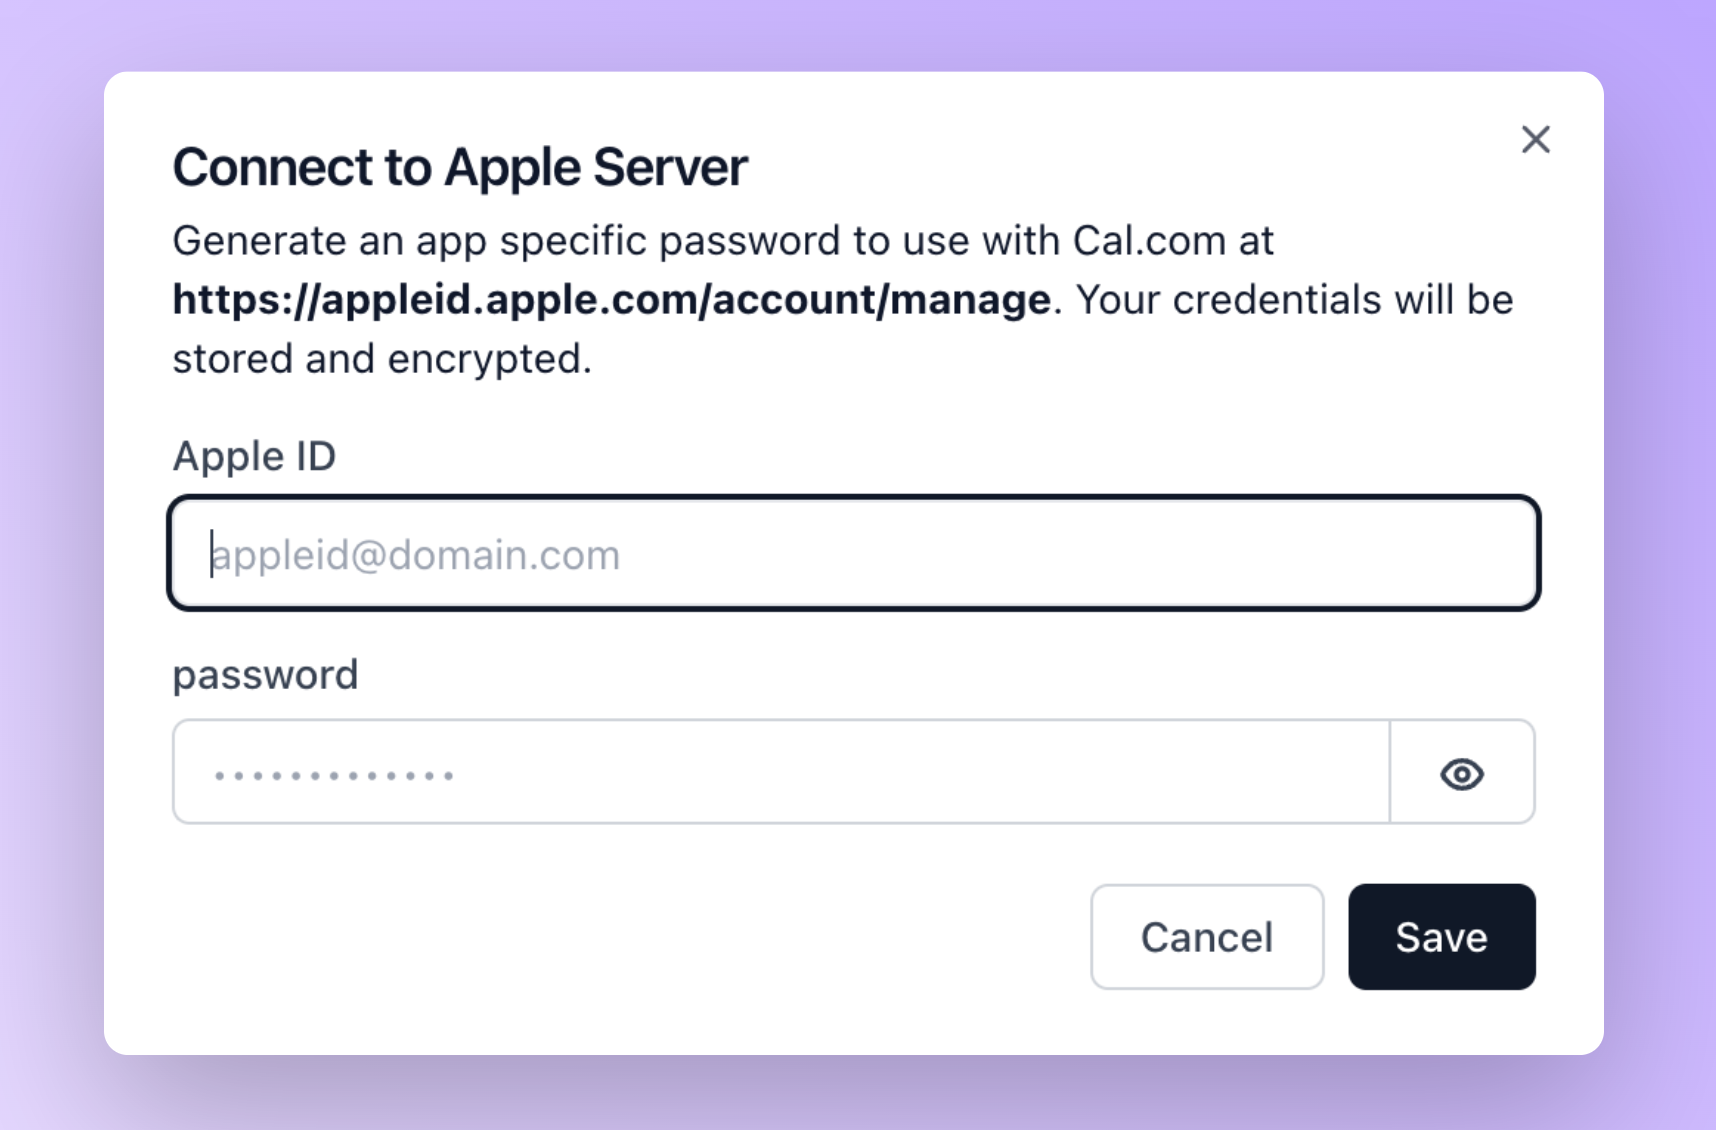Click the masked dots password placeholder
This screenshot has width=1716, height=1130.
[334, 775]
